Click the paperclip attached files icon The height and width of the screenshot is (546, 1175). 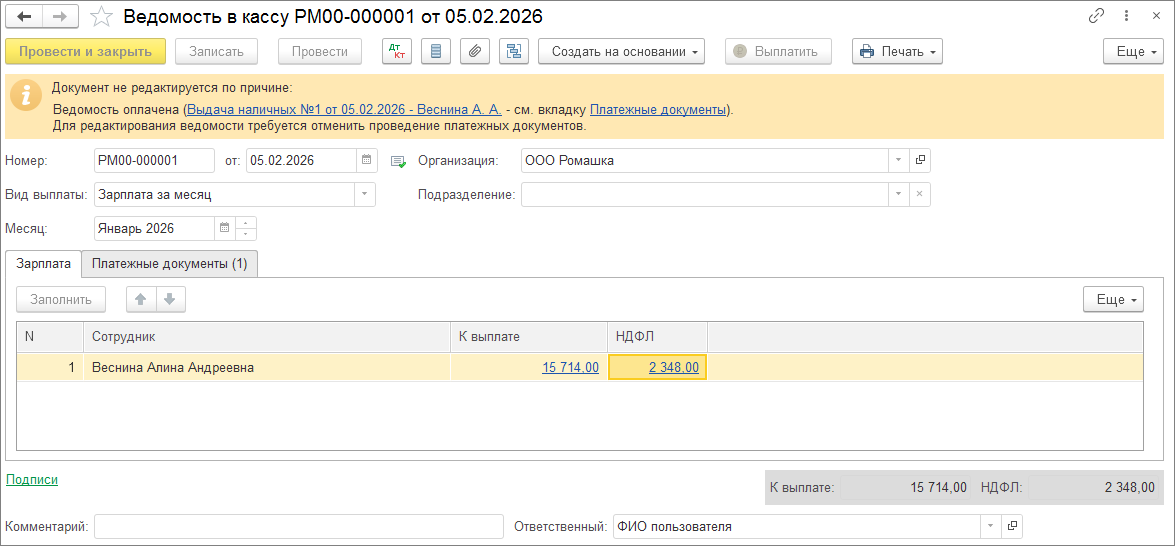pos(476,51)
